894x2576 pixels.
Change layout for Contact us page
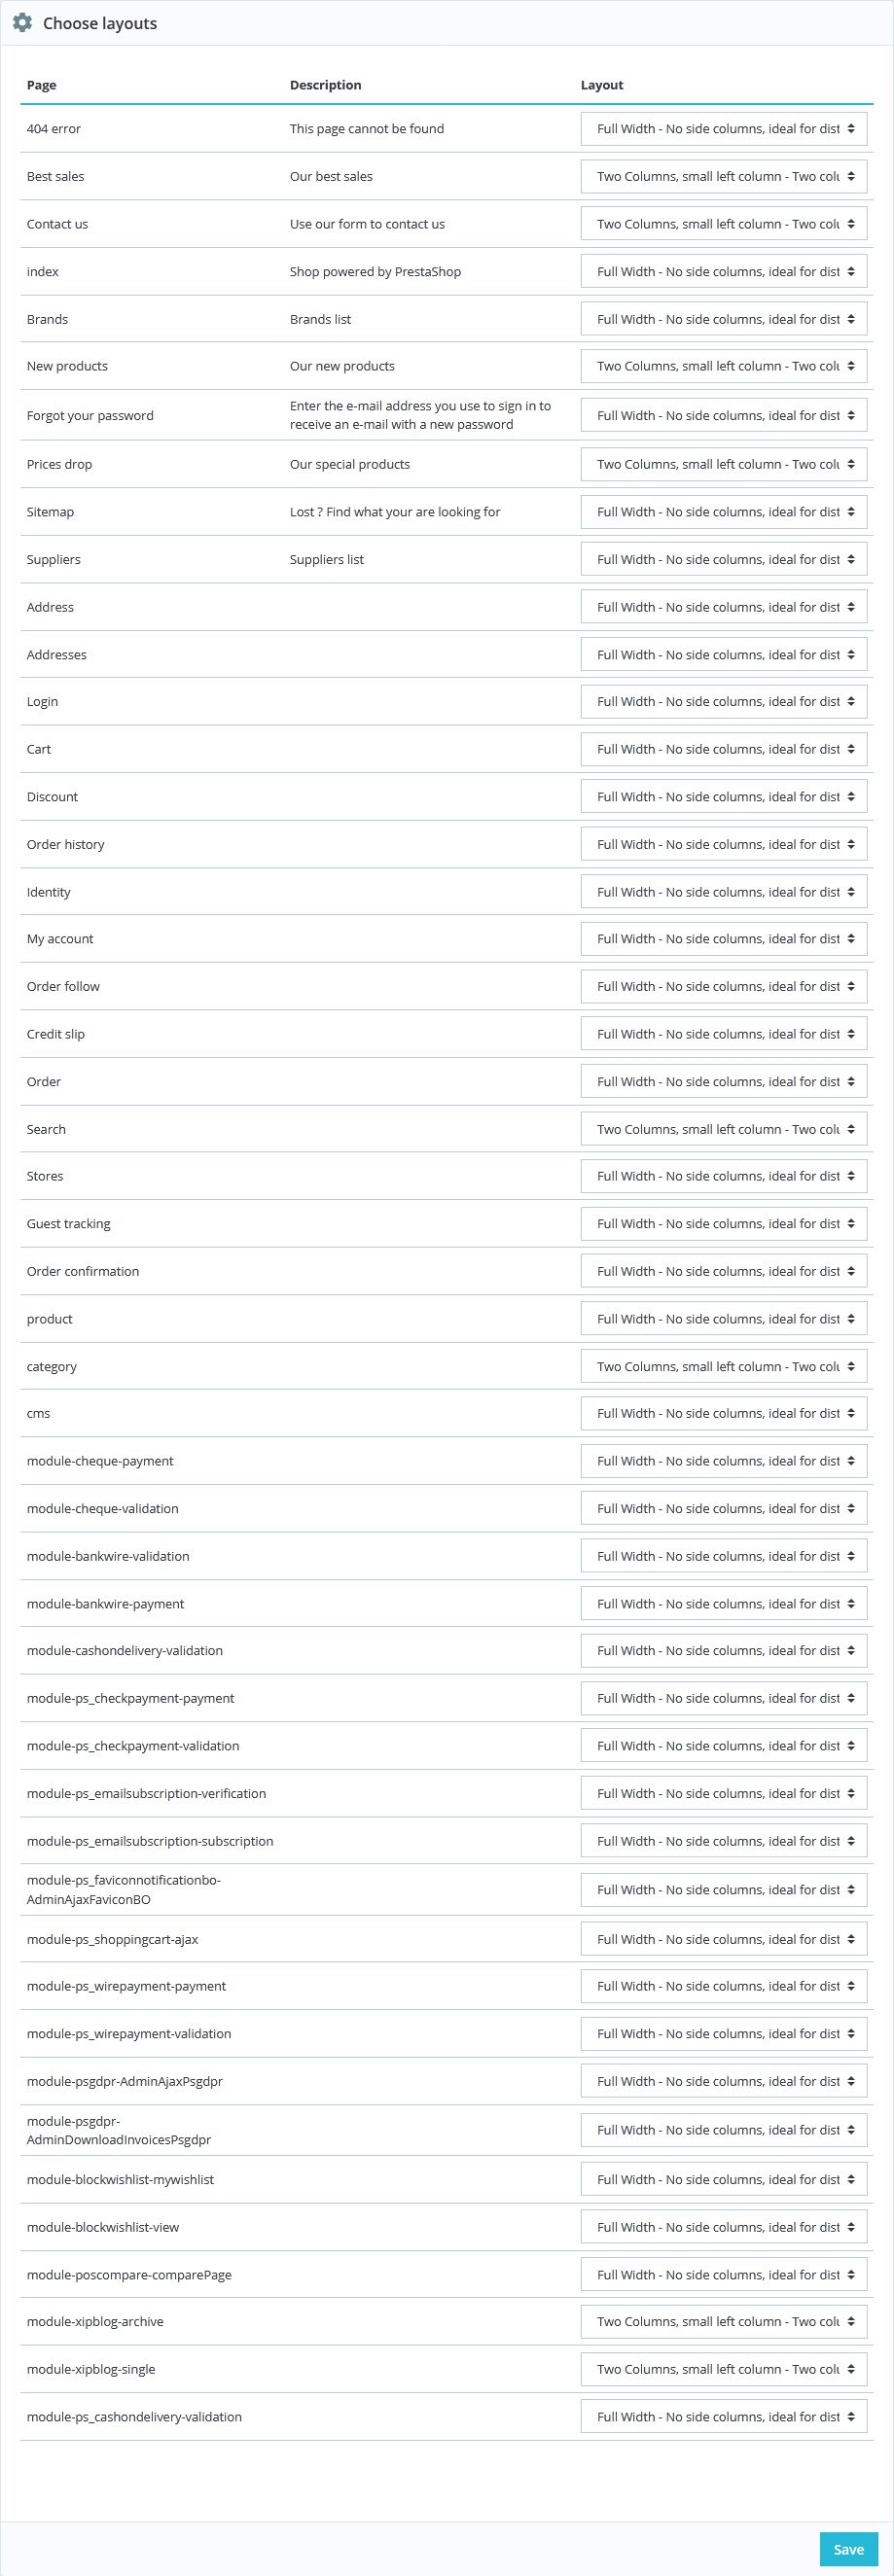(x=723, y=224)
